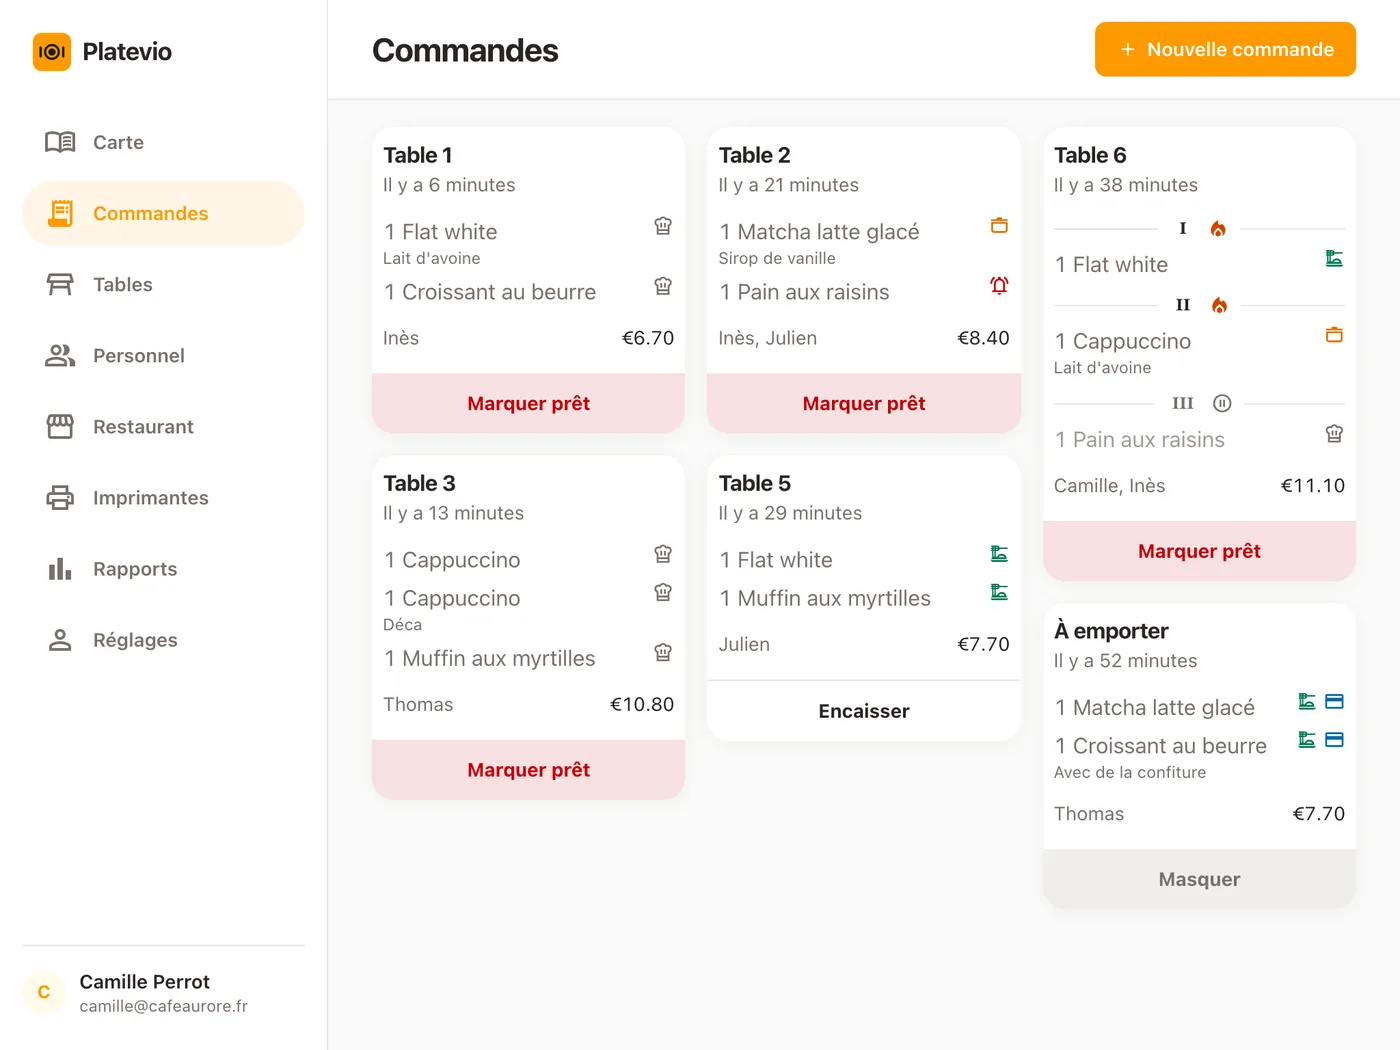Screen dimensions: 1400x1050
Task: Click Encaisser for Table 5
Action: click(x=864, y=711)
